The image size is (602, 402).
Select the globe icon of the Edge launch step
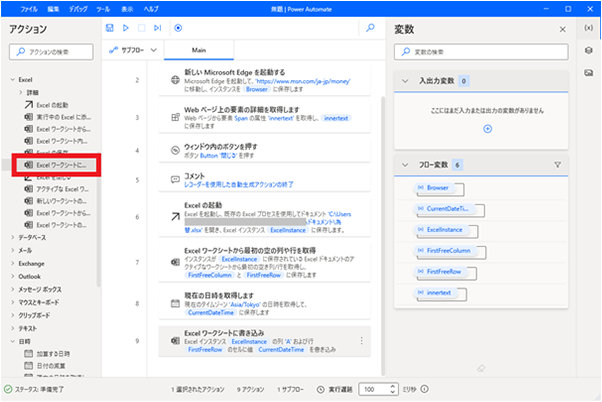(175, 80)
